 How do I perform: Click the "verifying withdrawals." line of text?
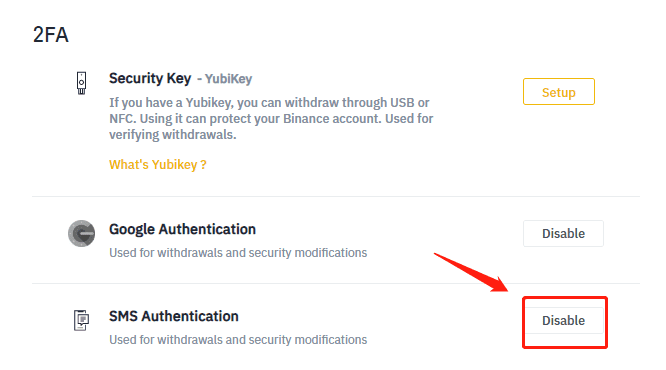(x=172, y=135)
